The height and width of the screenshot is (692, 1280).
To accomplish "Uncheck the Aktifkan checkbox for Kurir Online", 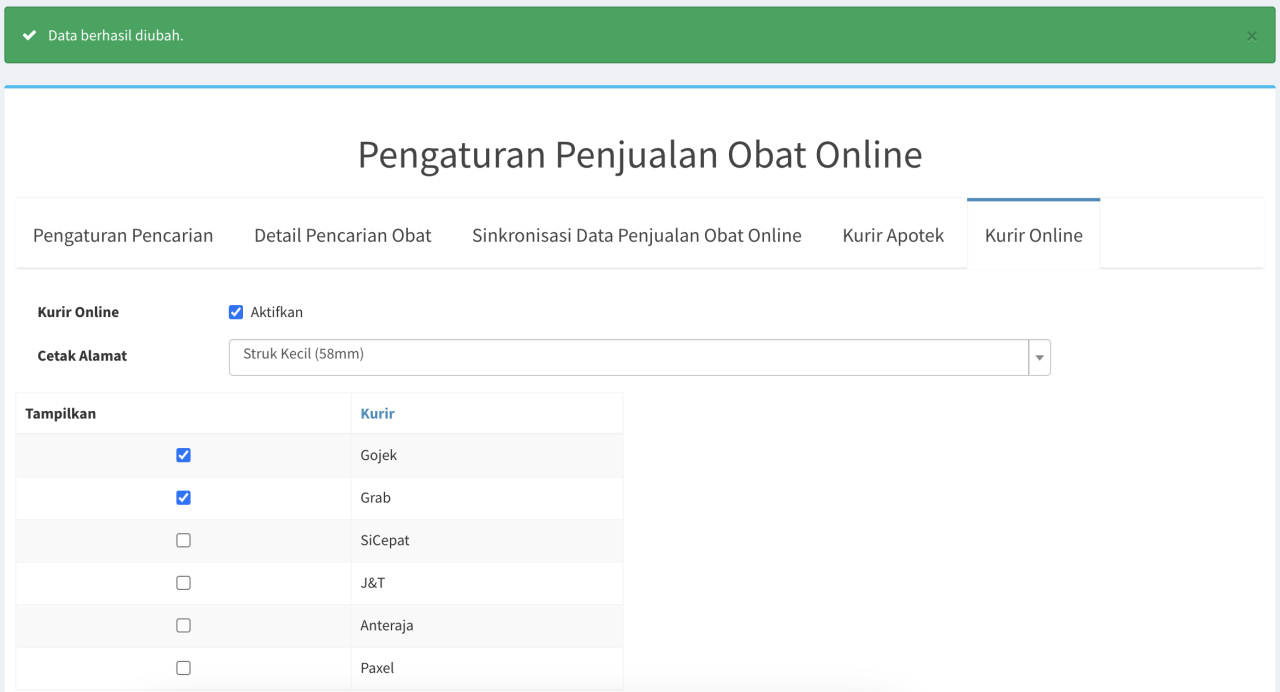I will coord(236,312).
